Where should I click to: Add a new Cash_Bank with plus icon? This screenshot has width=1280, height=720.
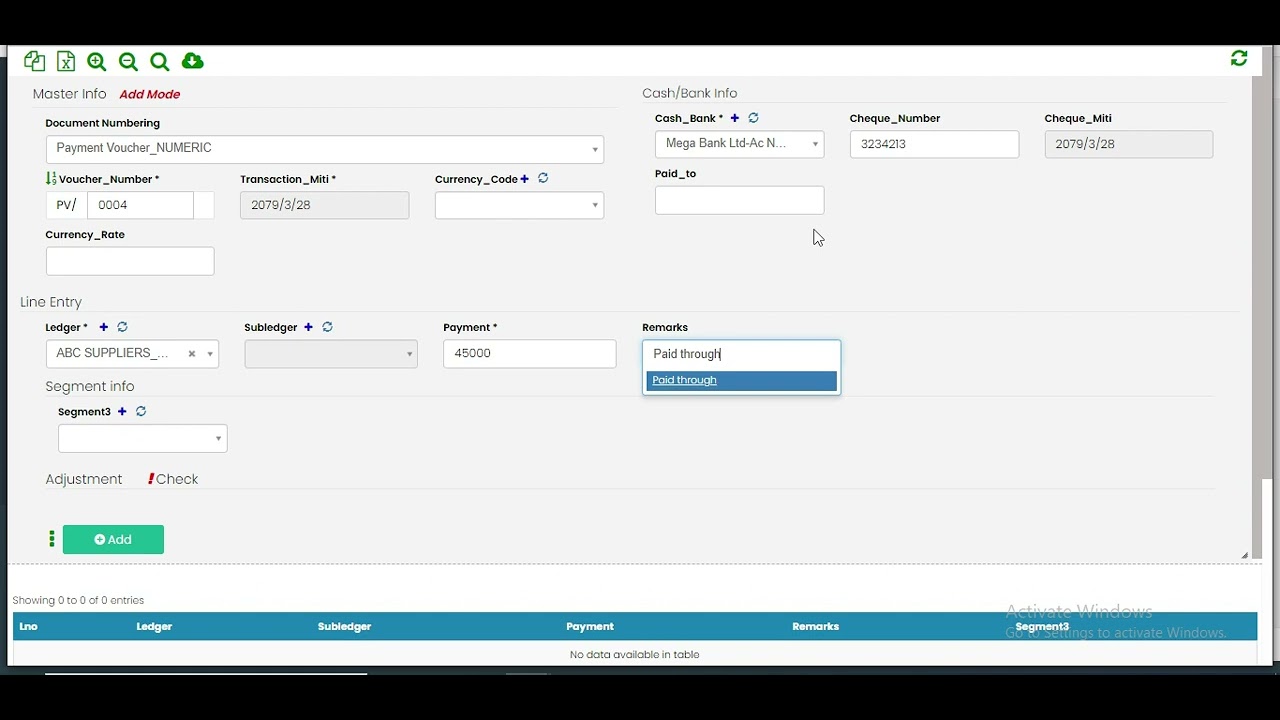click(x=735, y=118)
